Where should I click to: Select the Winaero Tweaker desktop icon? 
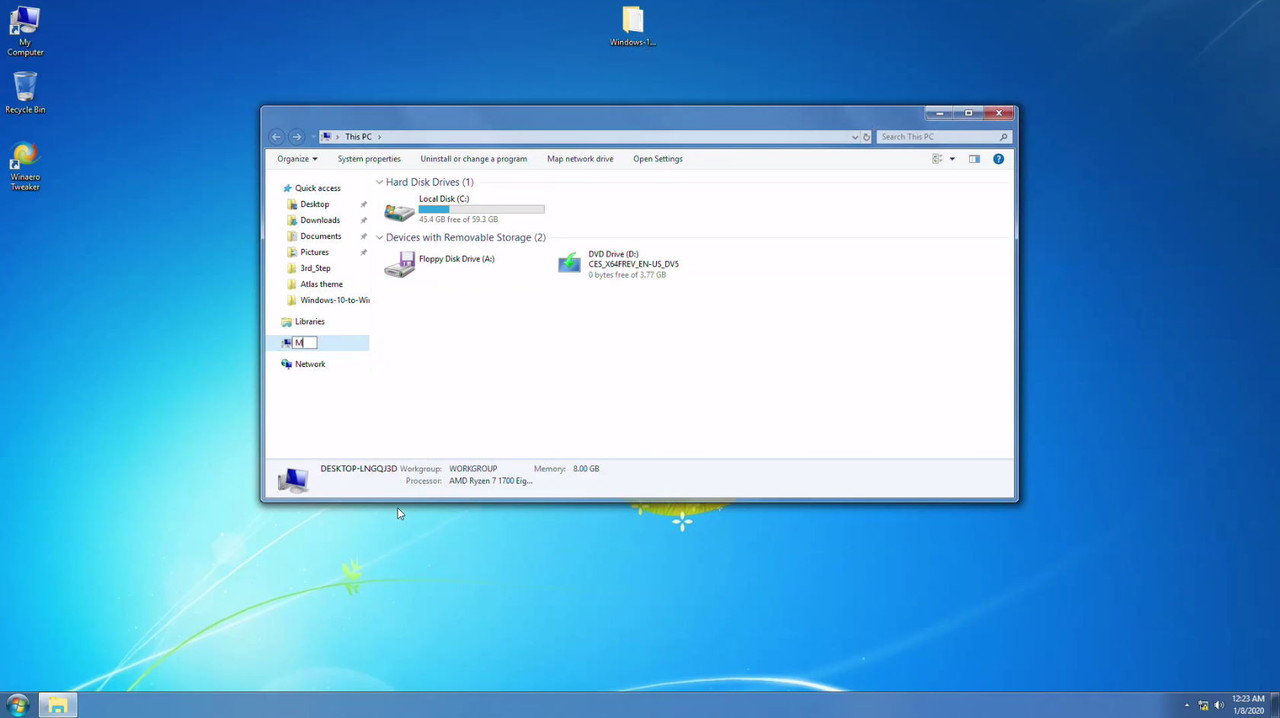click(25, 166)
